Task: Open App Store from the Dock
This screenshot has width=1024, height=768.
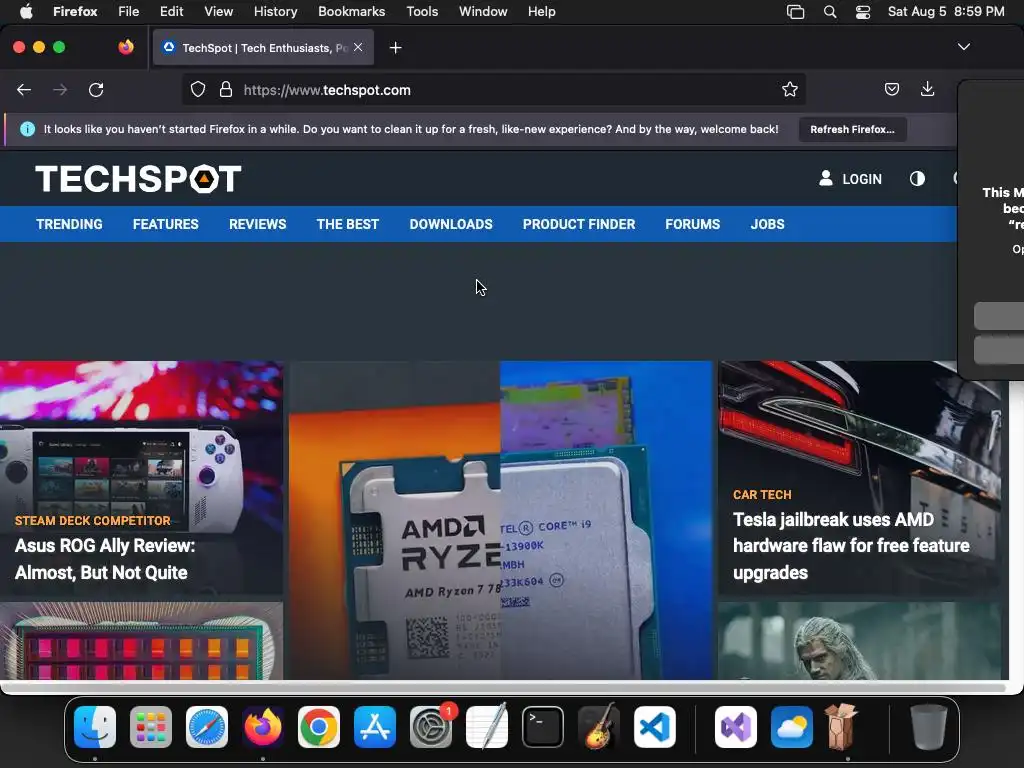Action: pos(375,727)
